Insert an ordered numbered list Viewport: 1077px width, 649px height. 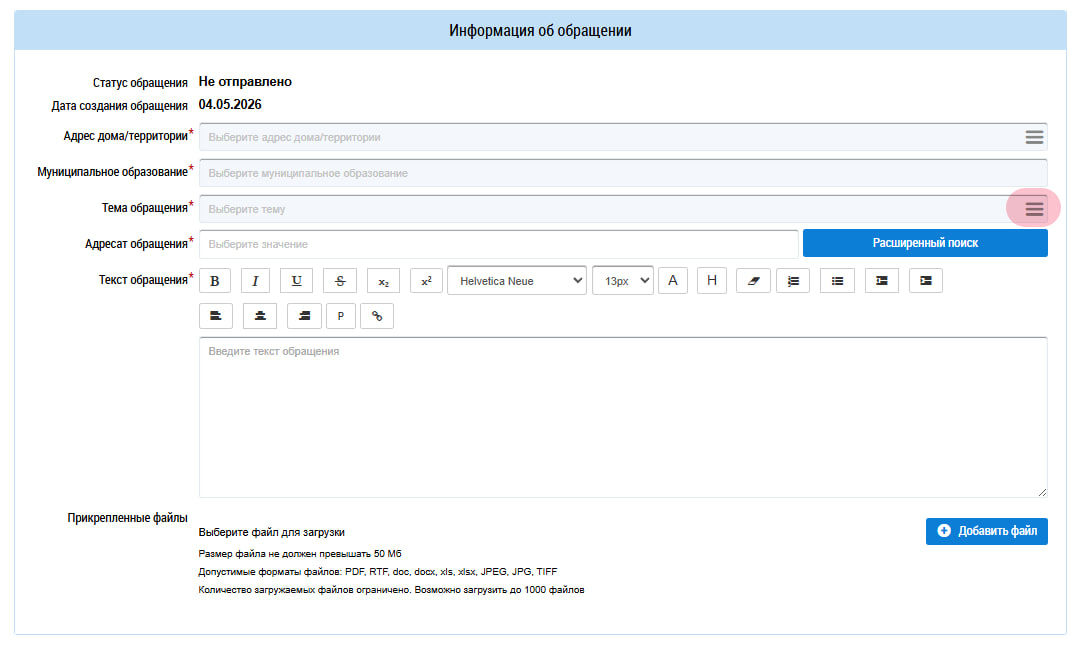793,280
